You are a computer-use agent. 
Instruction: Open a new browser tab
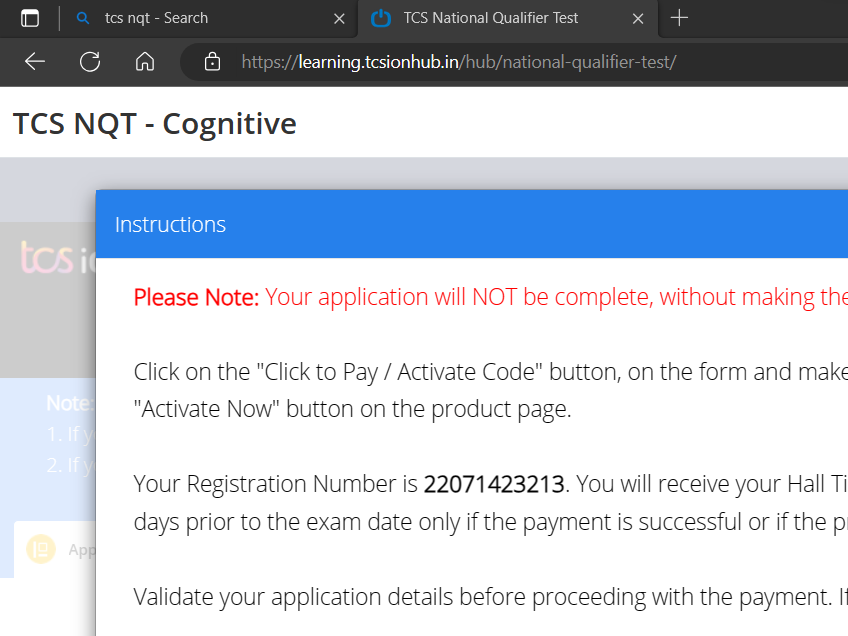(680, 18)
